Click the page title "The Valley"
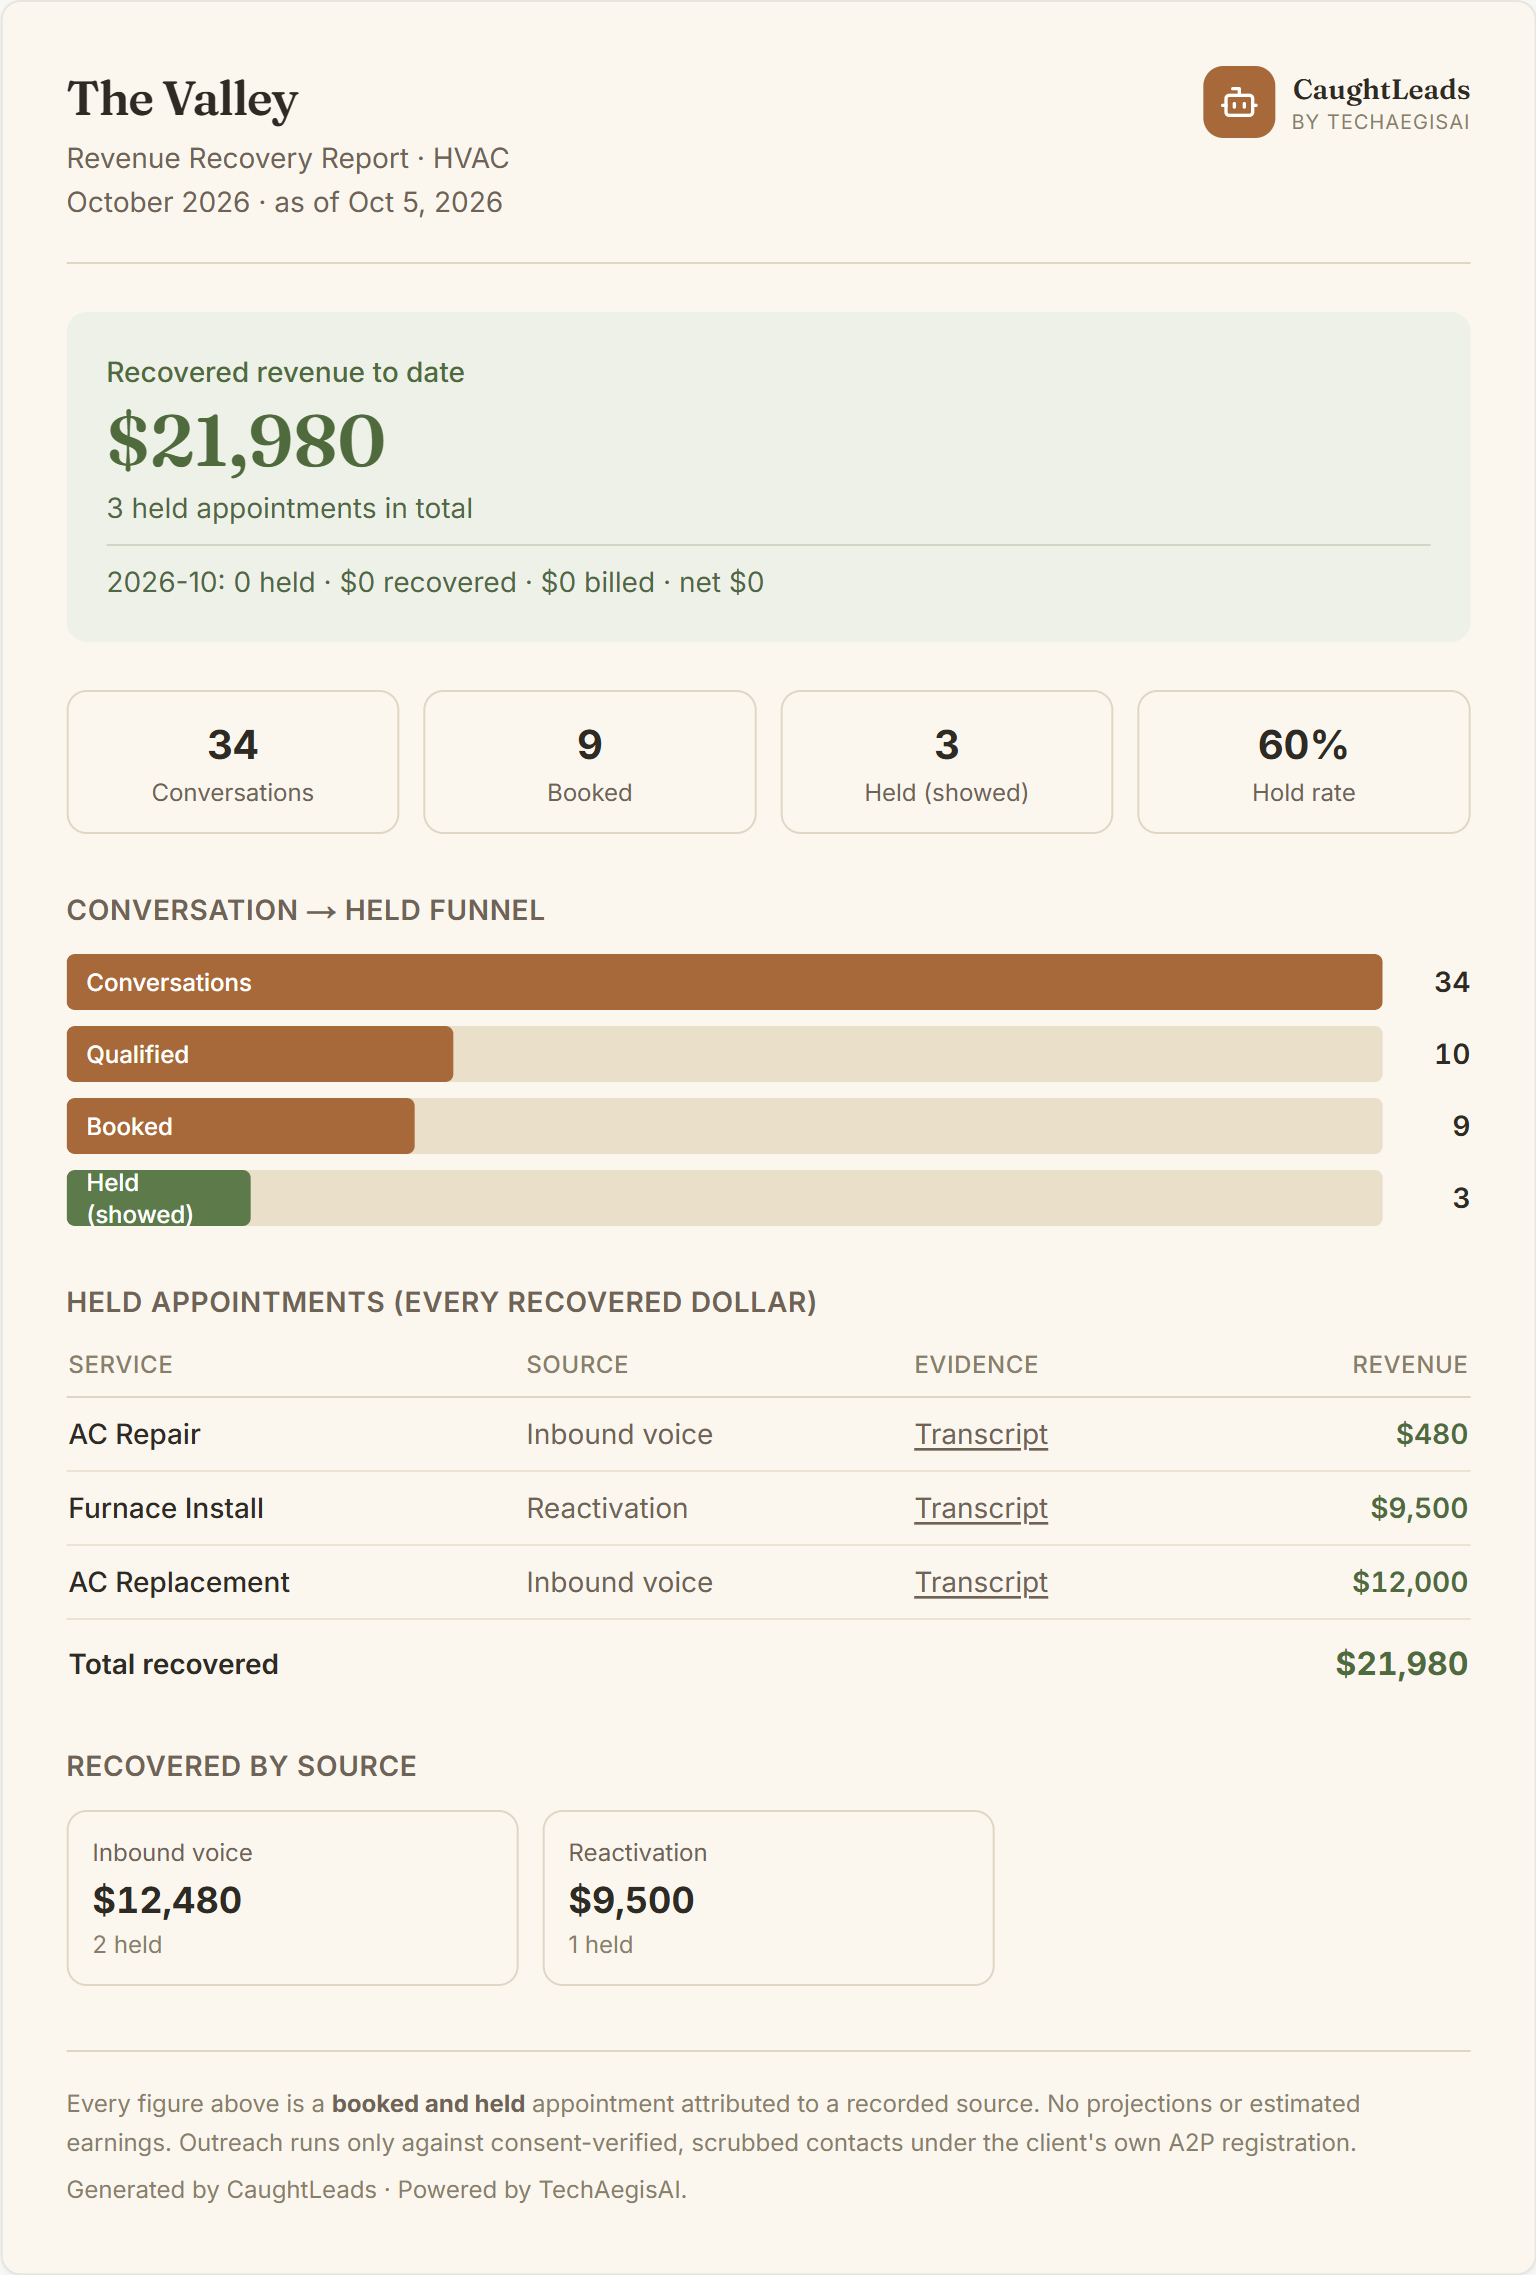The width and height of the screenshot is (1536, 2275). pyautogui.click(x=183, y=100)
